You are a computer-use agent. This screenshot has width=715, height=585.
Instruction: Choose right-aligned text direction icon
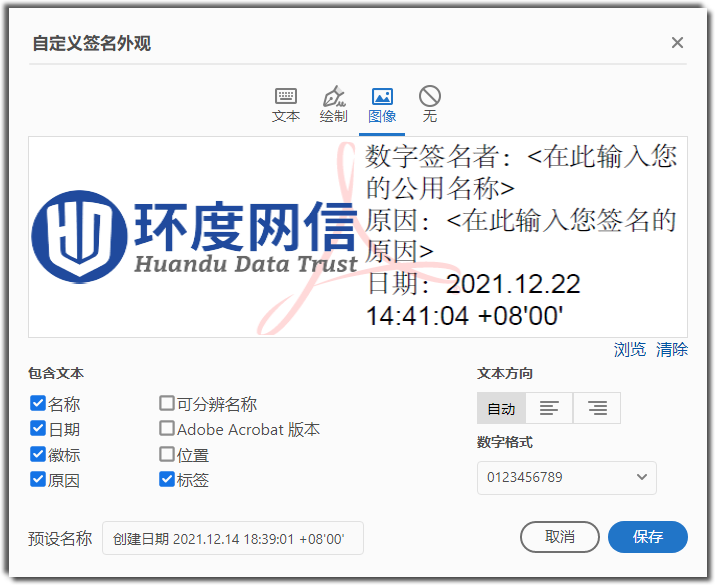pyautogui.click(x=597, y=408)
